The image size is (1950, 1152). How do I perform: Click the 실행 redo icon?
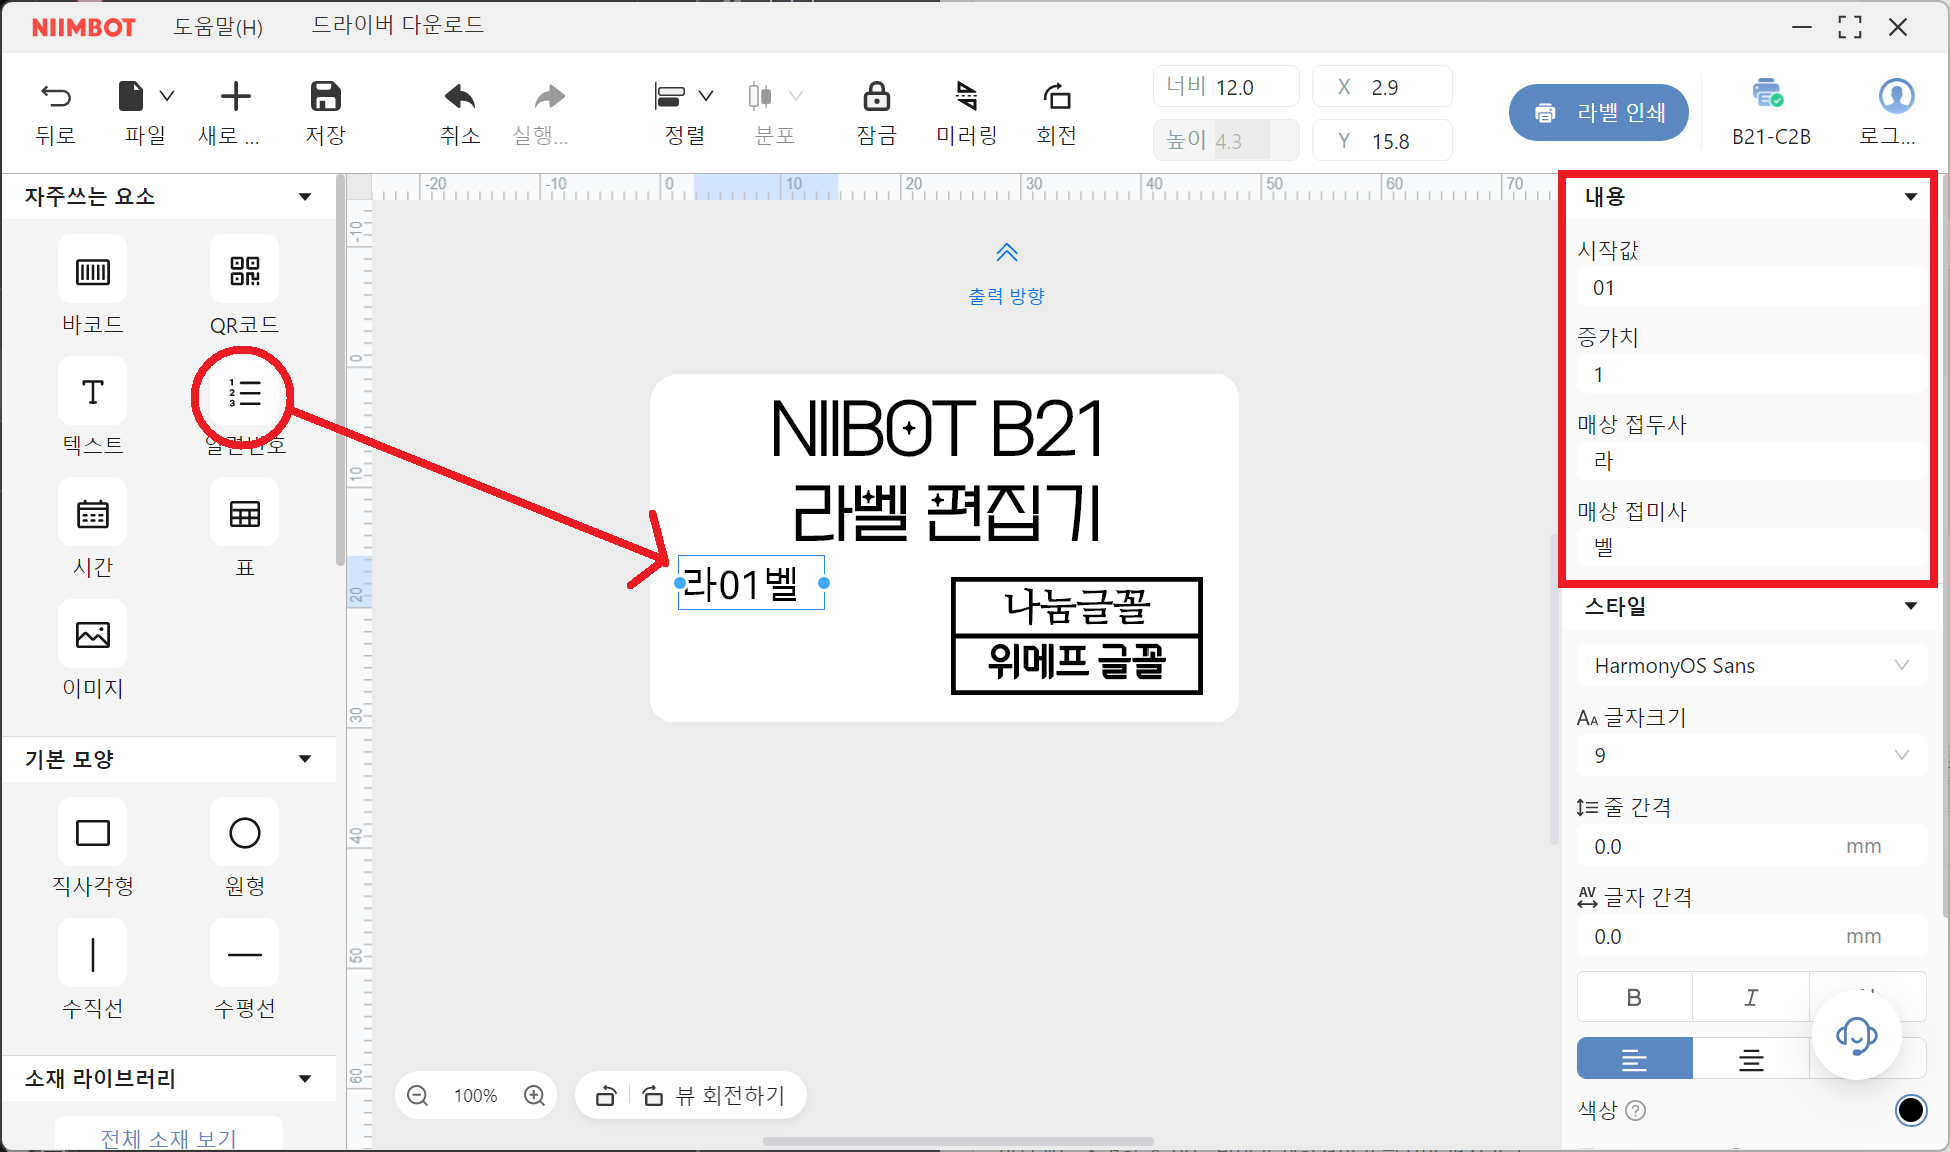tap(549, 96)
